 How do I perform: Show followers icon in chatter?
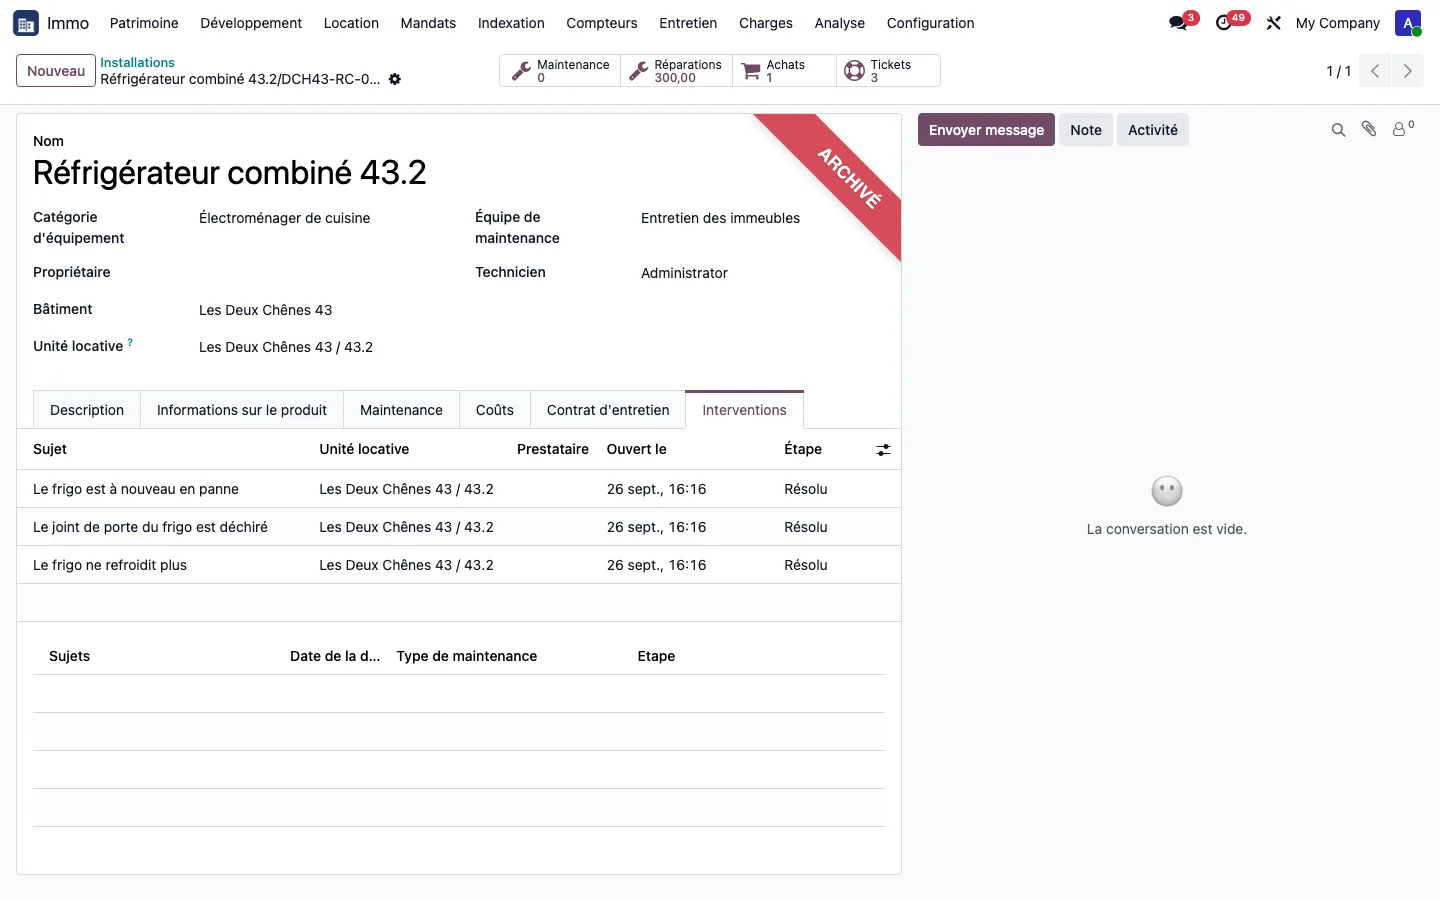coord(1403,129)
